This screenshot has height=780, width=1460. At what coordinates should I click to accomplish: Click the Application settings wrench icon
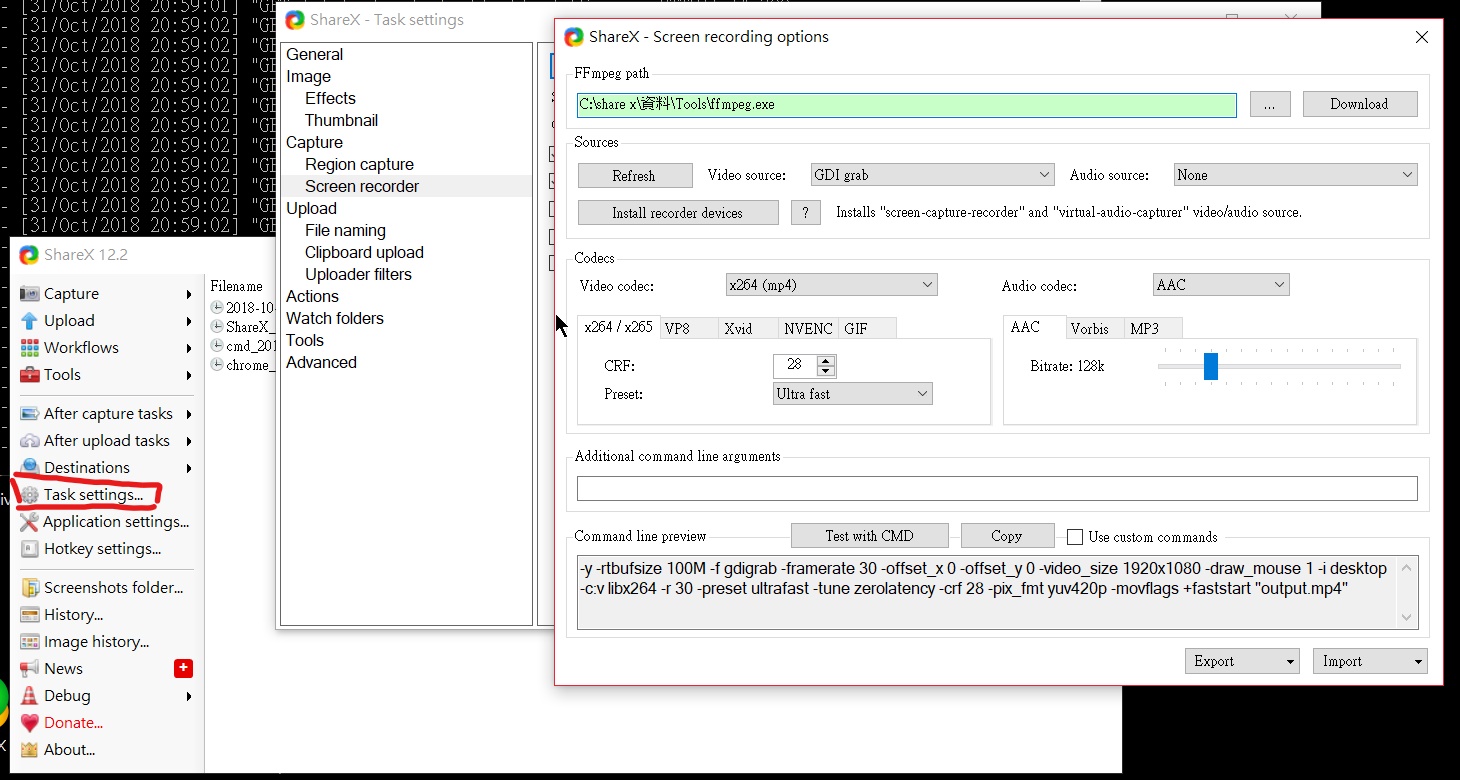[x=30, y=522]
